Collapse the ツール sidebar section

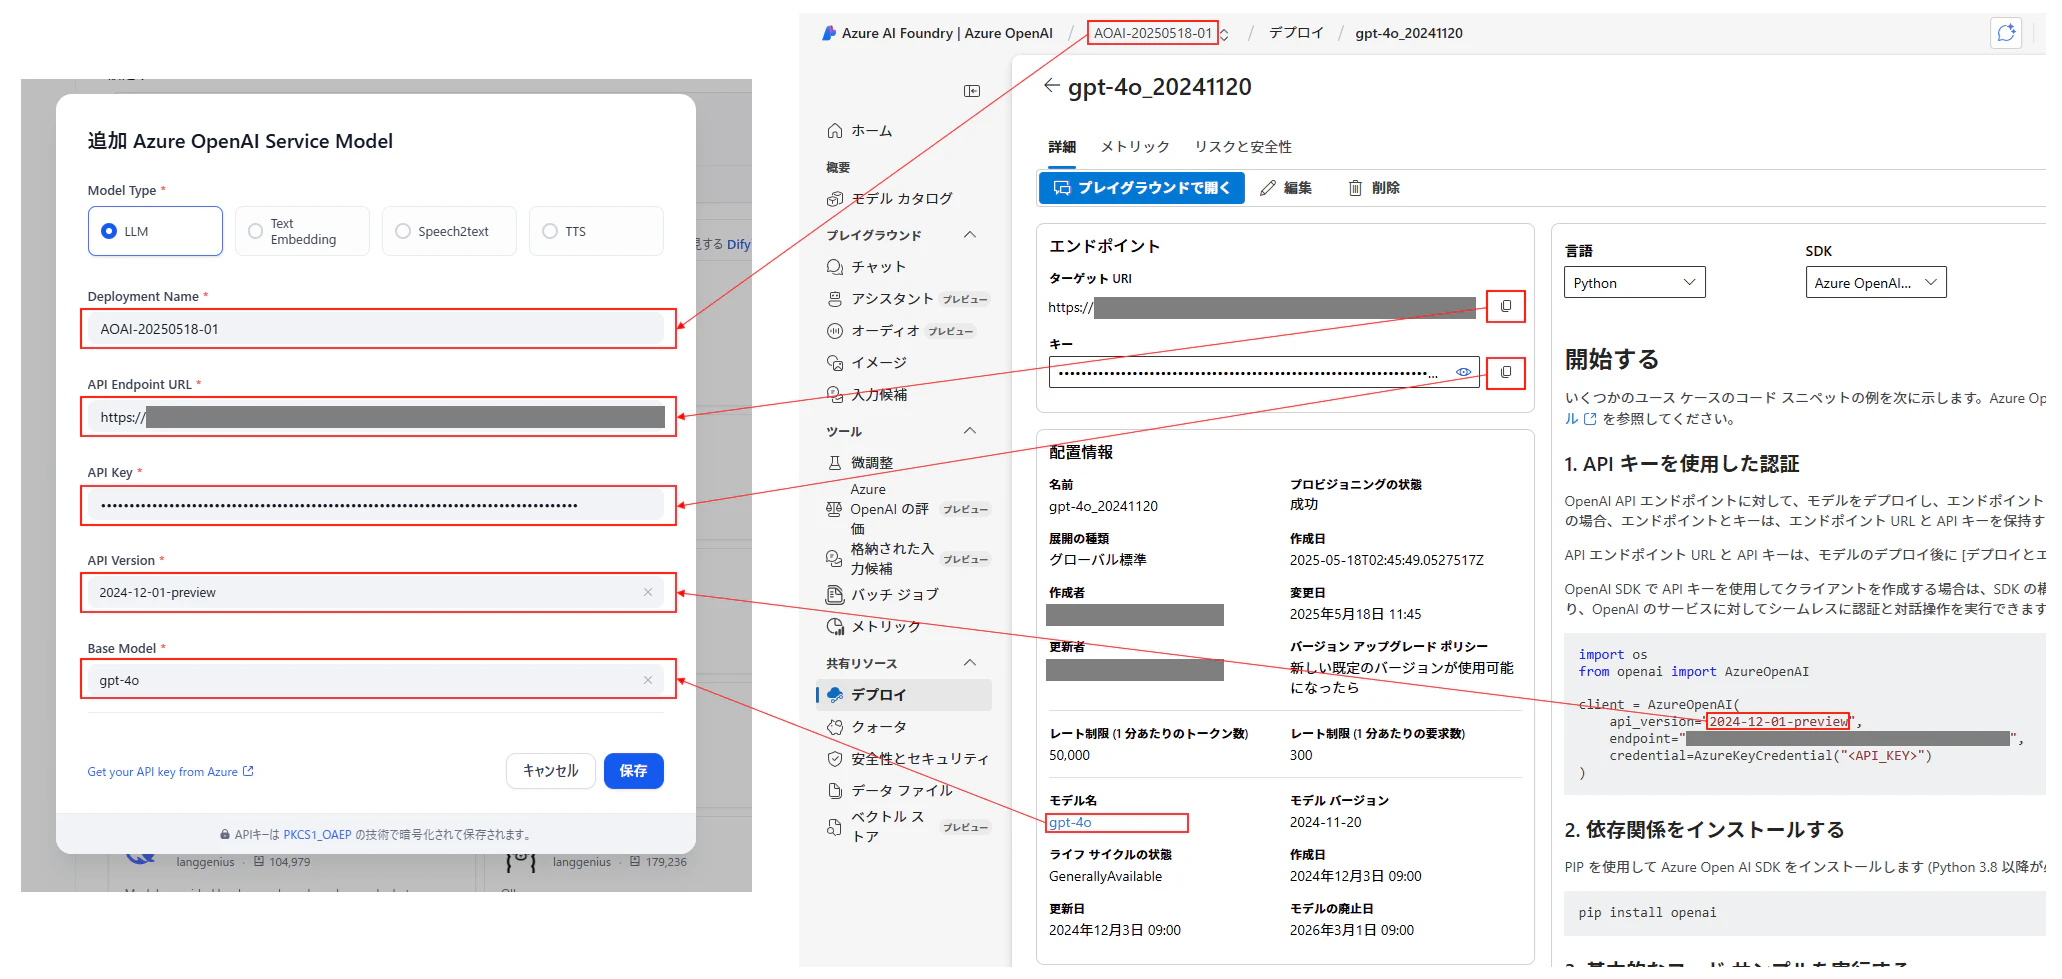click(x=969, y=431)
